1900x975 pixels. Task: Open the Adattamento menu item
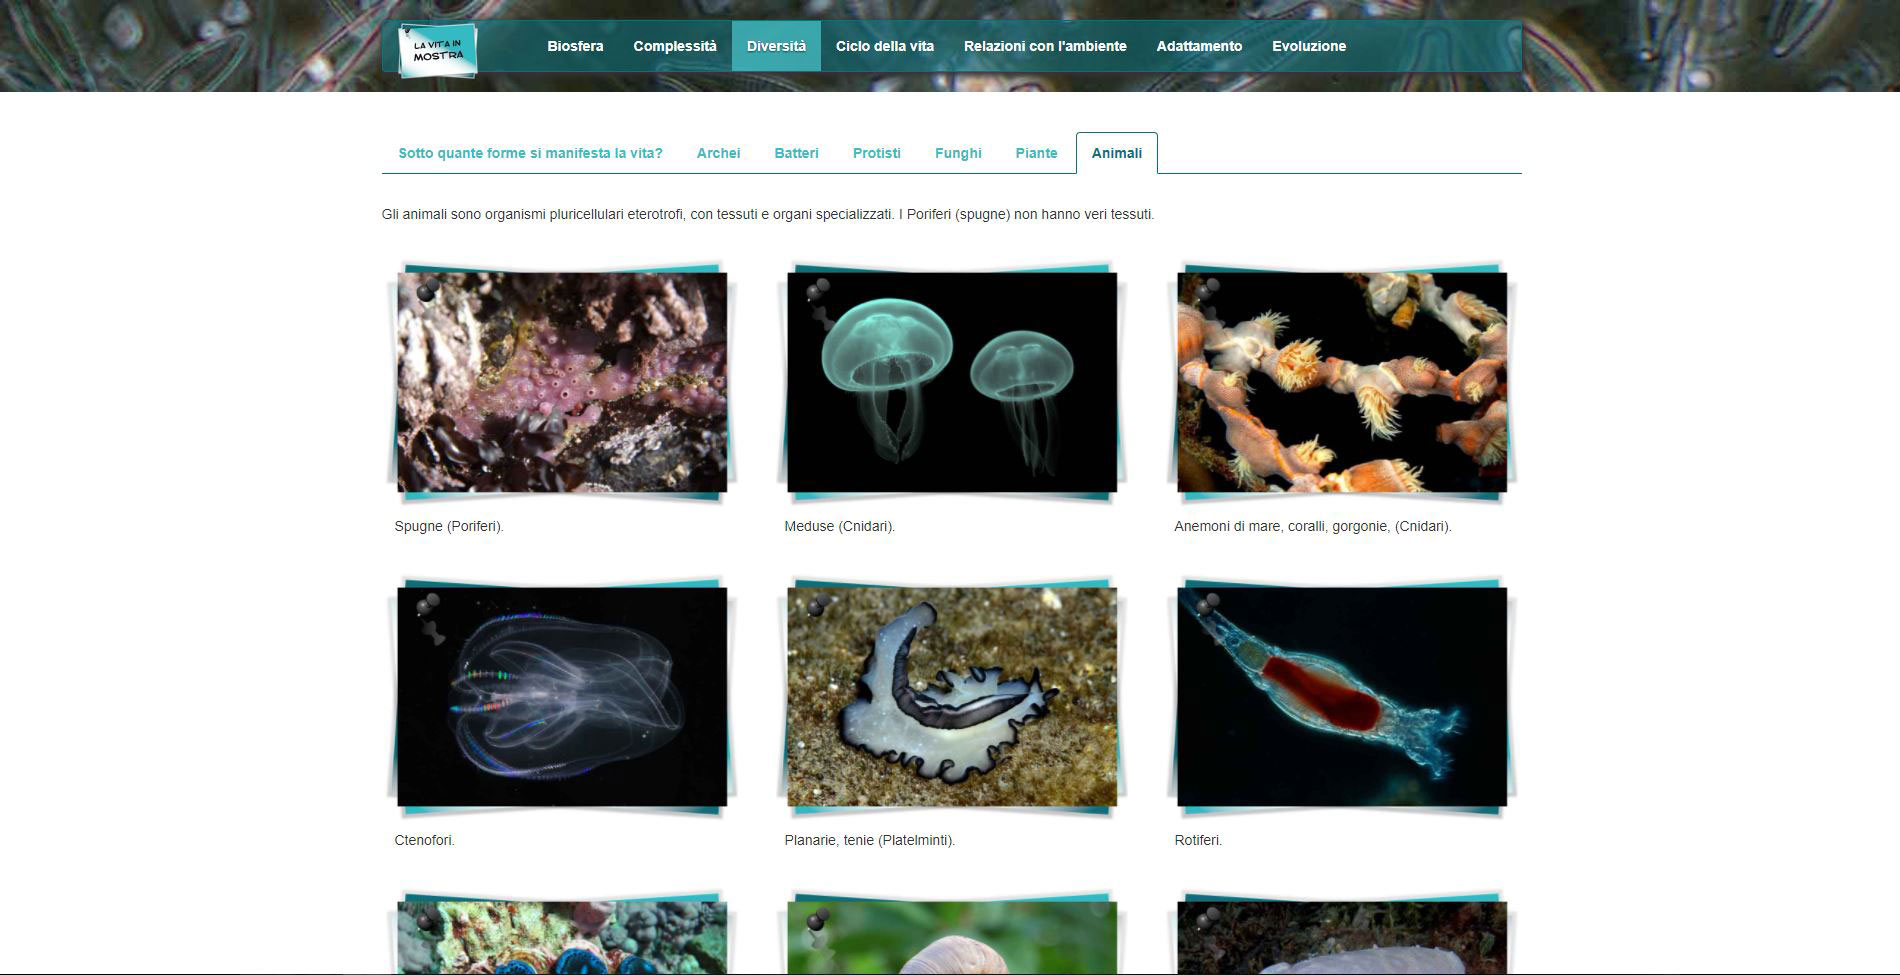coord(1199,46)
